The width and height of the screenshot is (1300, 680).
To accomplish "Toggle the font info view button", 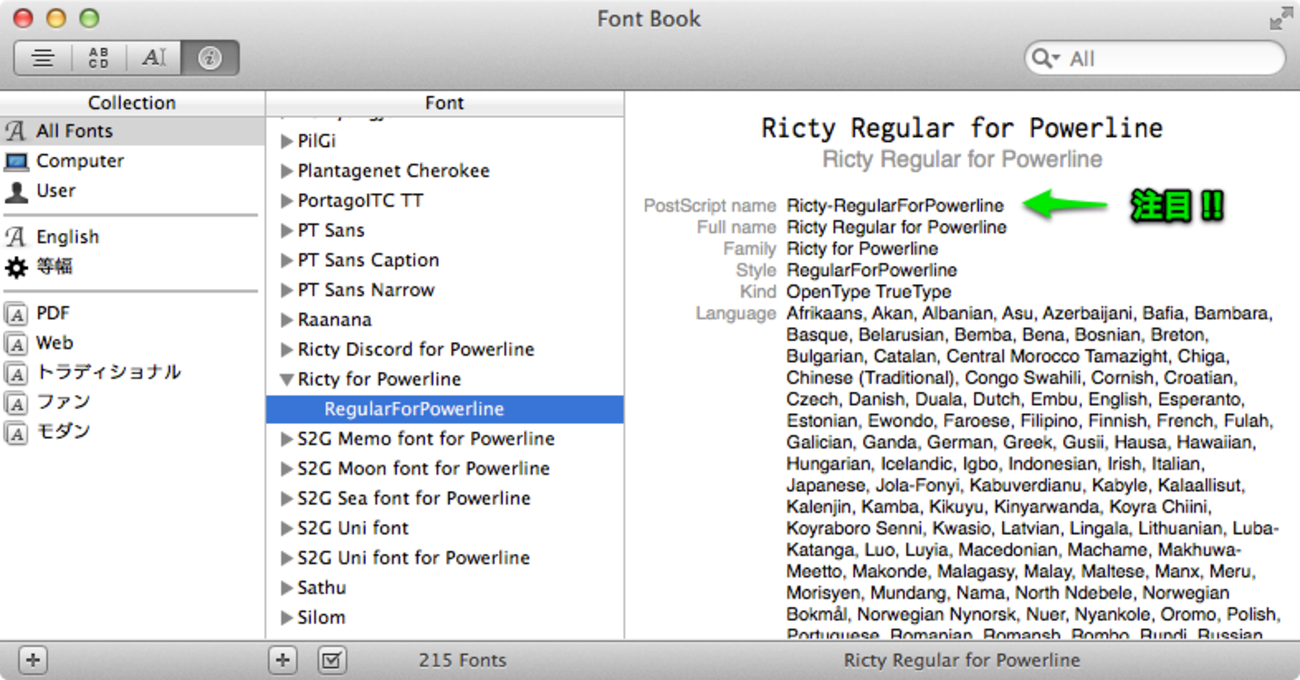I will pyautogui.click(x=210, y=58).
